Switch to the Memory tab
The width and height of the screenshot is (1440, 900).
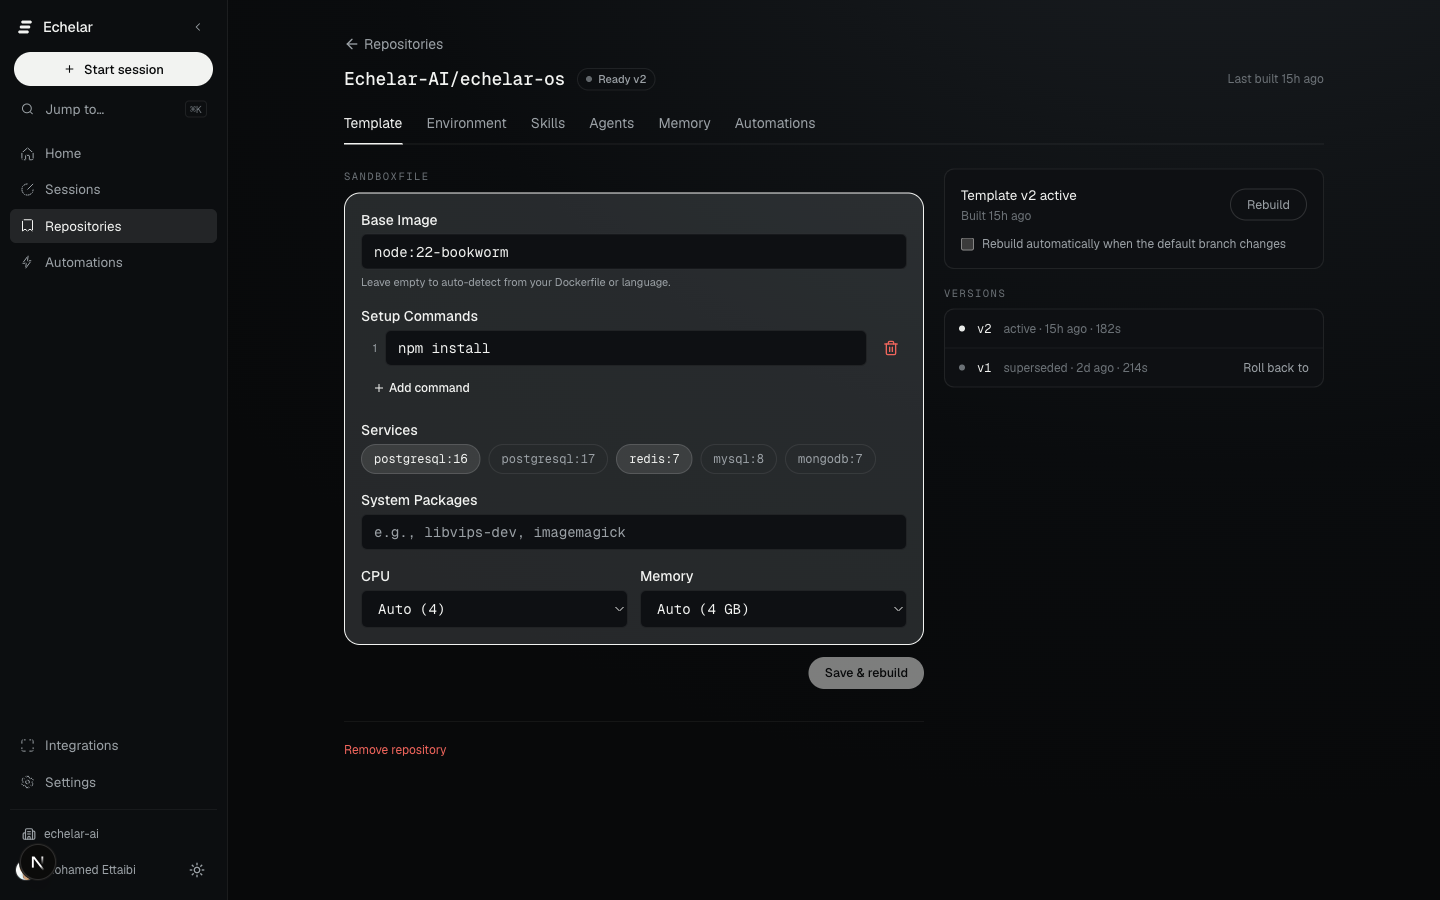pyautogui.click(x=684, y=123)
